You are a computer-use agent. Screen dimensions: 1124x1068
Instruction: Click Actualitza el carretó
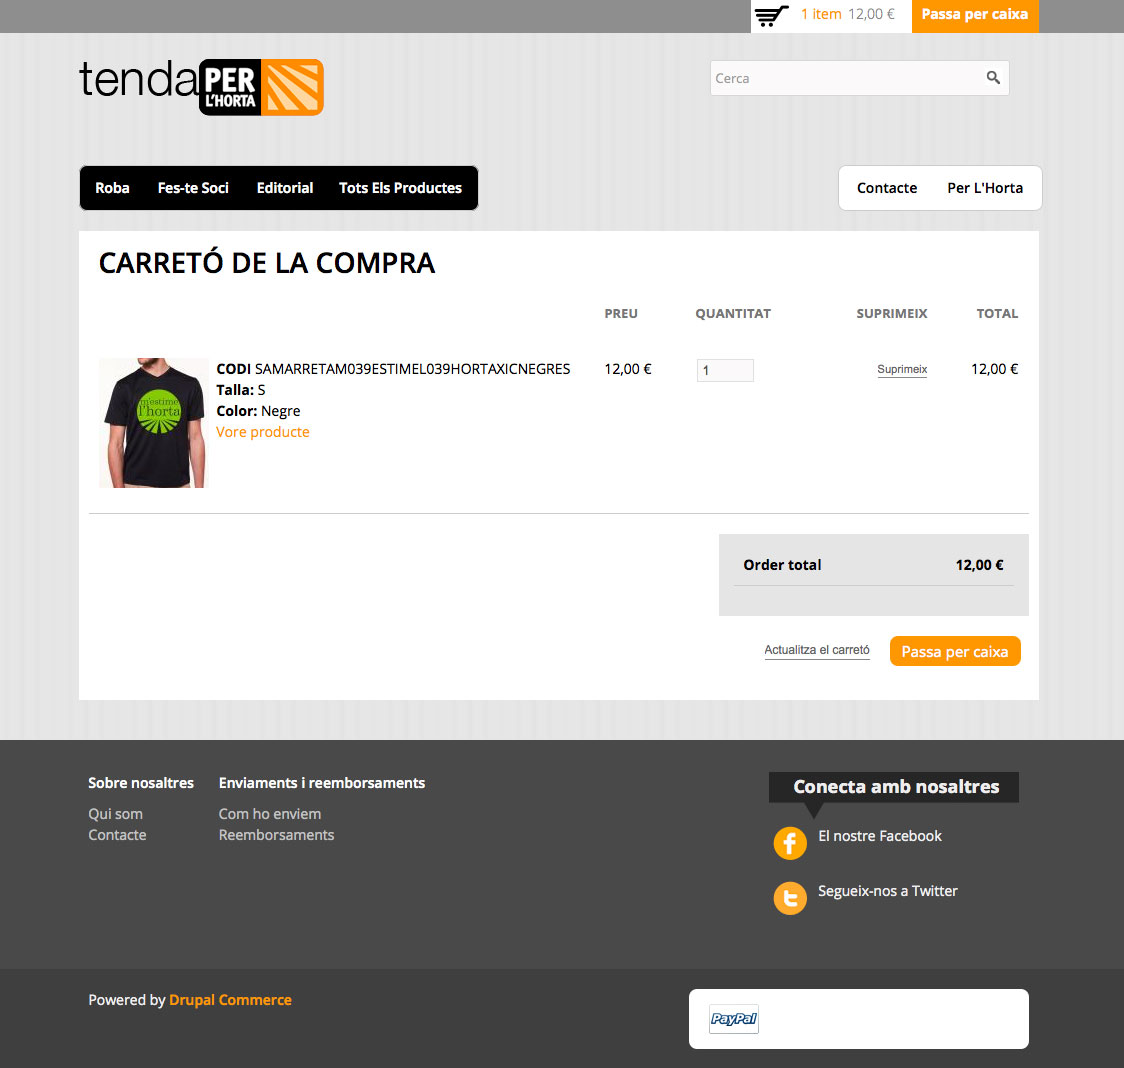[816, 650]
